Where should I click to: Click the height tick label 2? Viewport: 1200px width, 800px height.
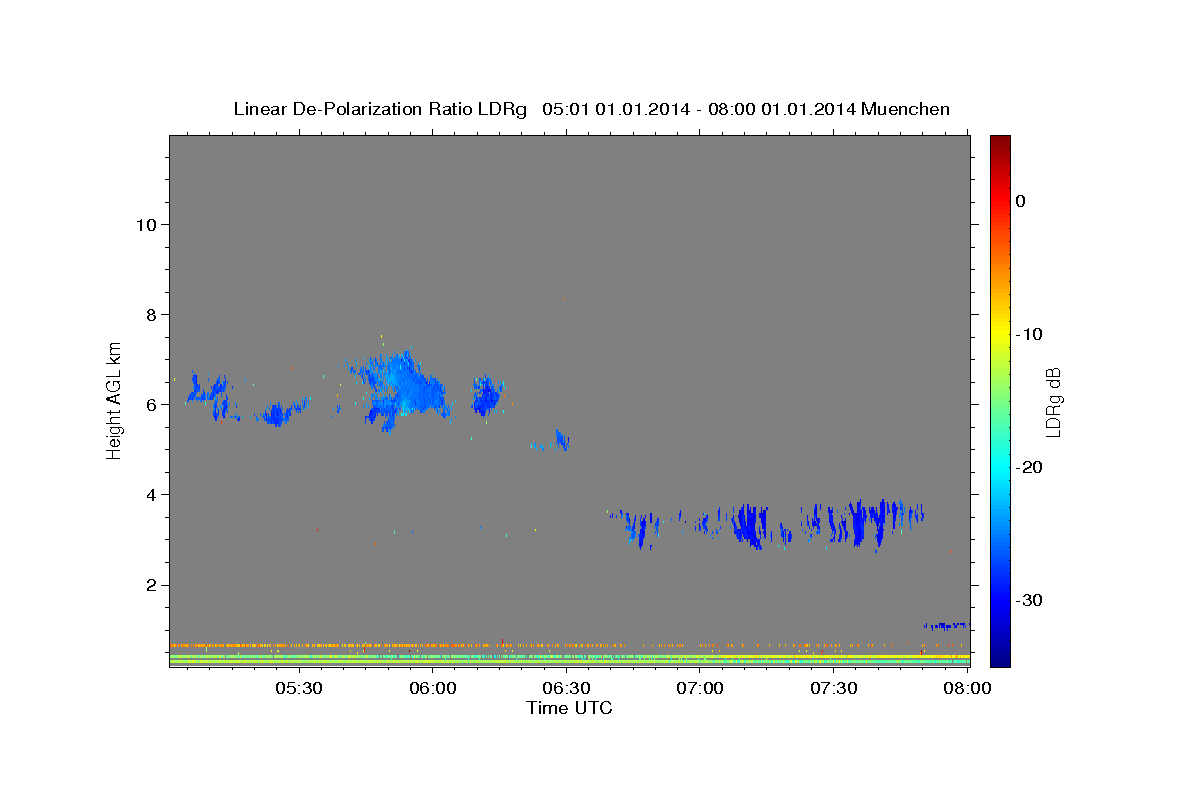click(x=149, y=584)
